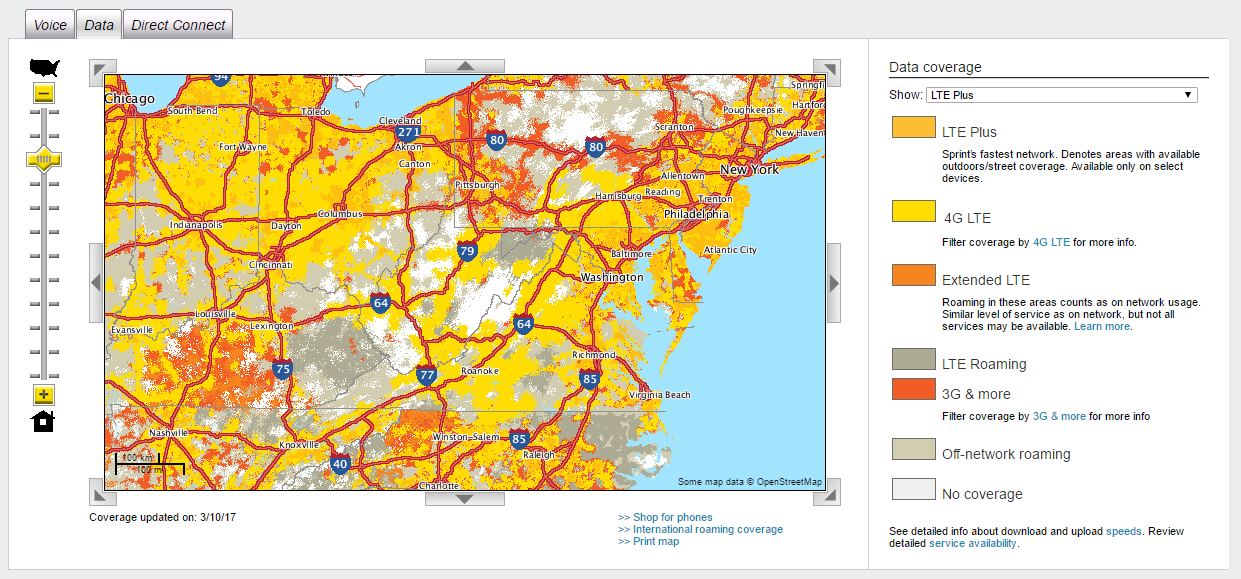Image resolution: width=1241 pixels, height=579 pixels.
Task: Pan map toward northeast corner arrow
Action: click(x=827, y=73)
